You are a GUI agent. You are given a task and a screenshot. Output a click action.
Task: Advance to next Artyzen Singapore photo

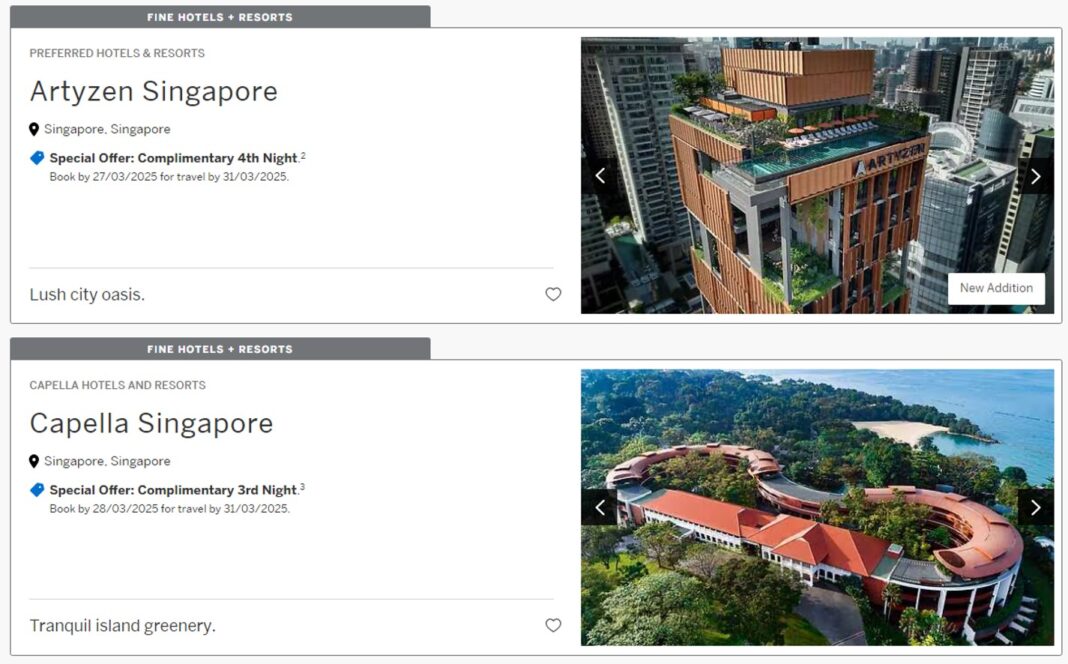[1035, 176]
